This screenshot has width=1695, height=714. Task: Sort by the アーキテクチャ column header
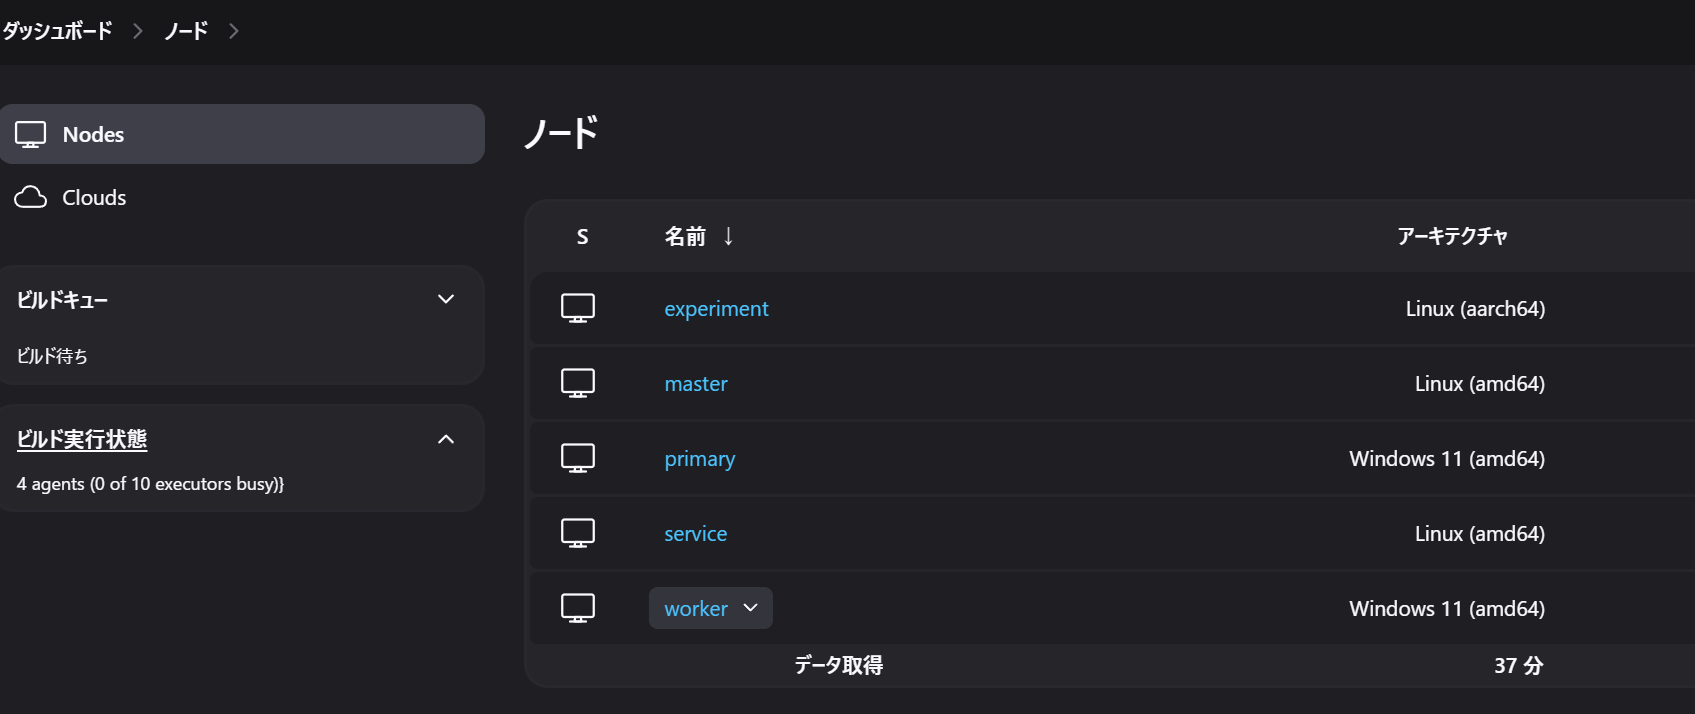tap(1452, 236)
